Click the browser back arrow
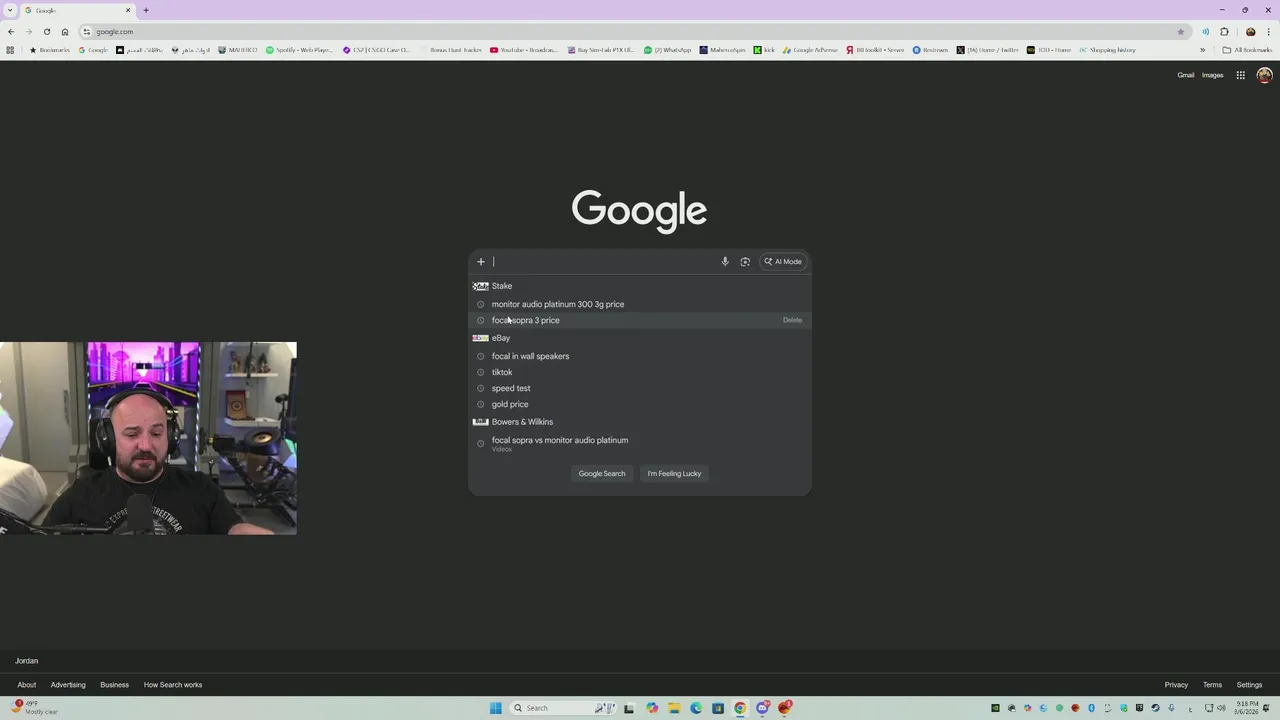Viewport: 1280px width, 720px height. click(11, 32)
